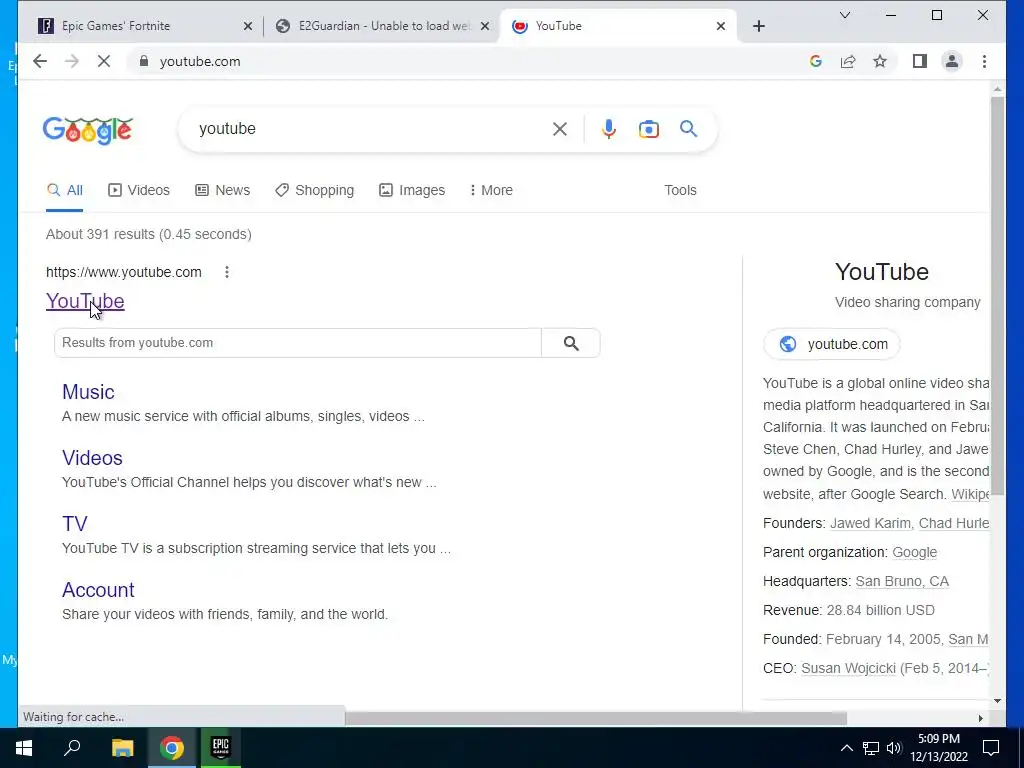Viewport: 1024px width, 768px height.
Task: Click the scroll-down arrow on the vertical scrollbar
Action: (x=997, y=701)
